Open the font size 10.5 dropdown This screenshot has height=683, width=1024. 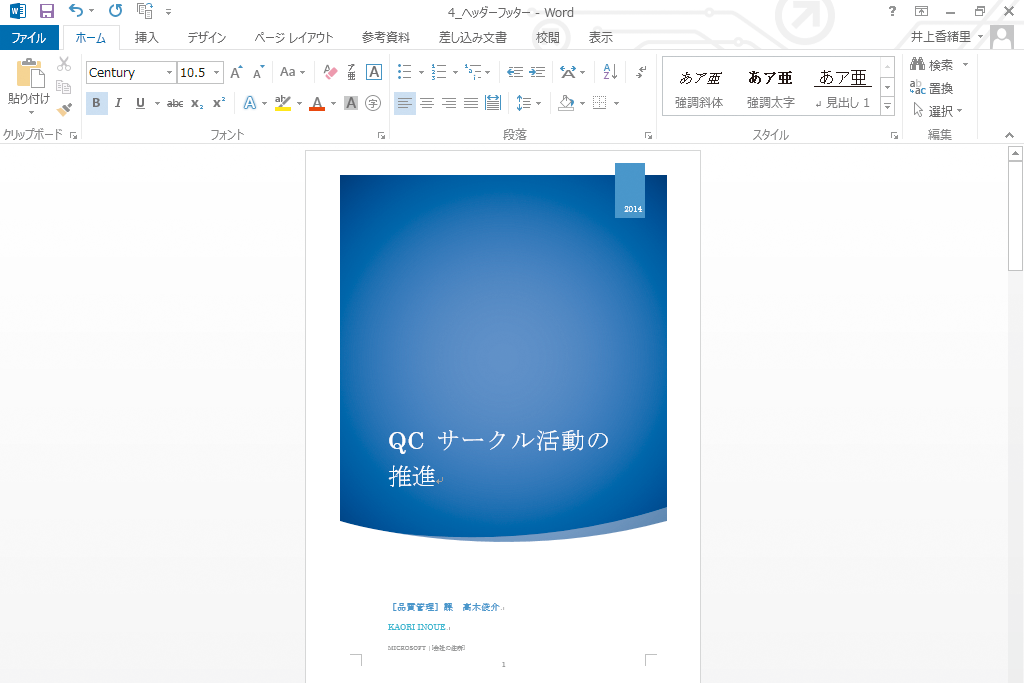[x=216, y=72]
